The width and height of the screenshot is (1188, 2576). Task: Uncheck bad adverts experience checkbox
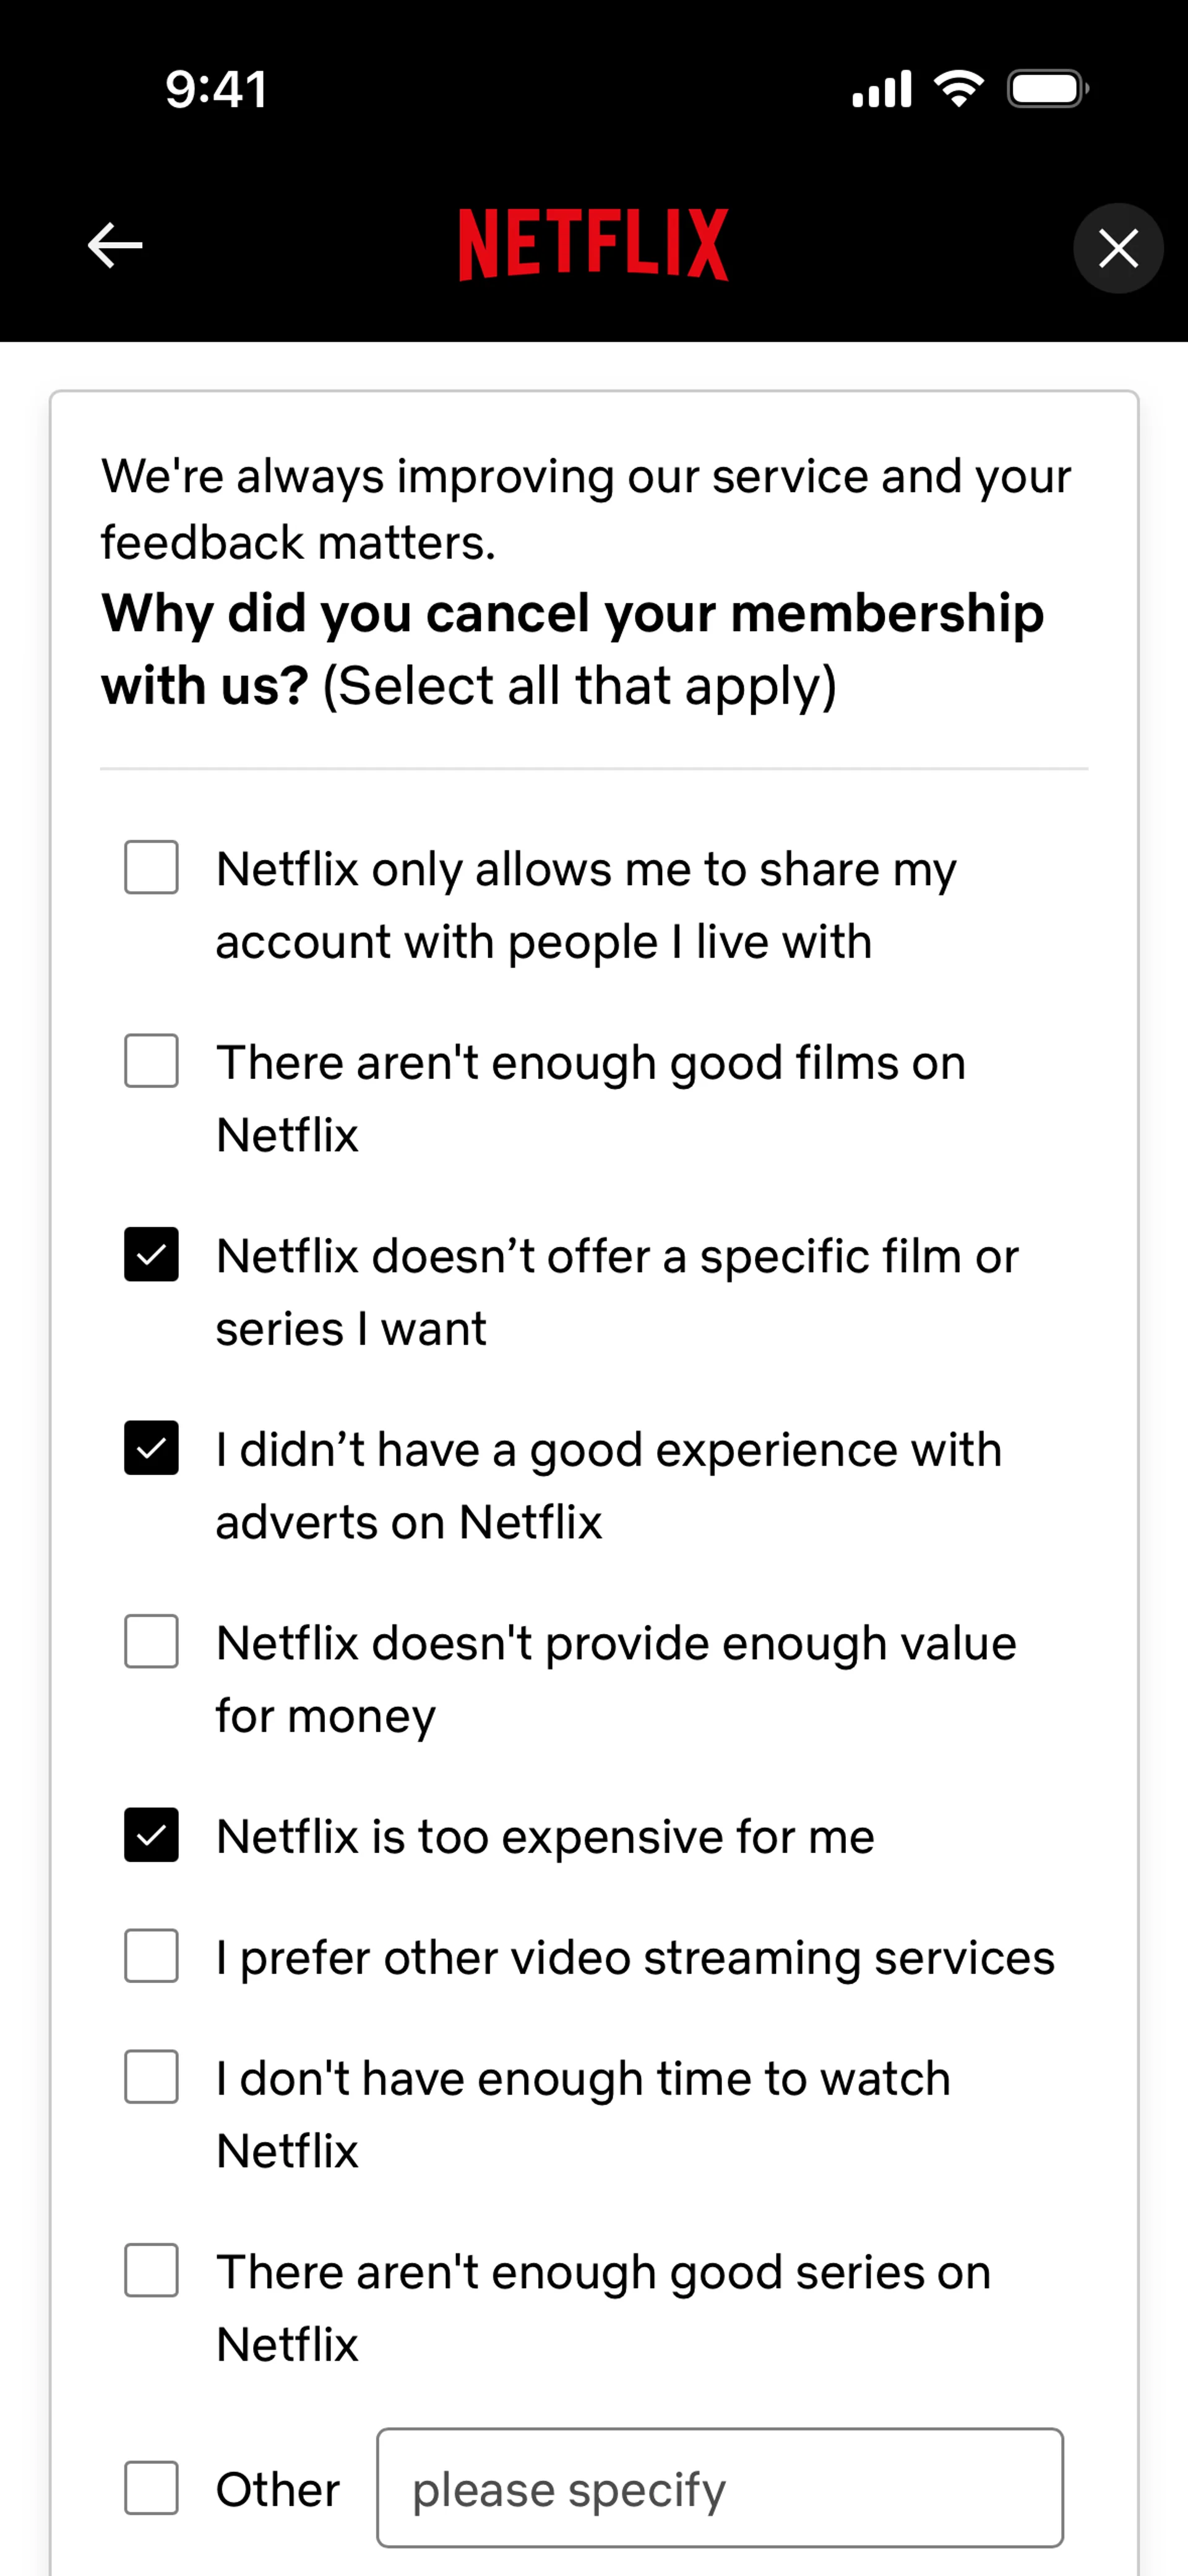pyautogui.click(x=151, y=1448)
